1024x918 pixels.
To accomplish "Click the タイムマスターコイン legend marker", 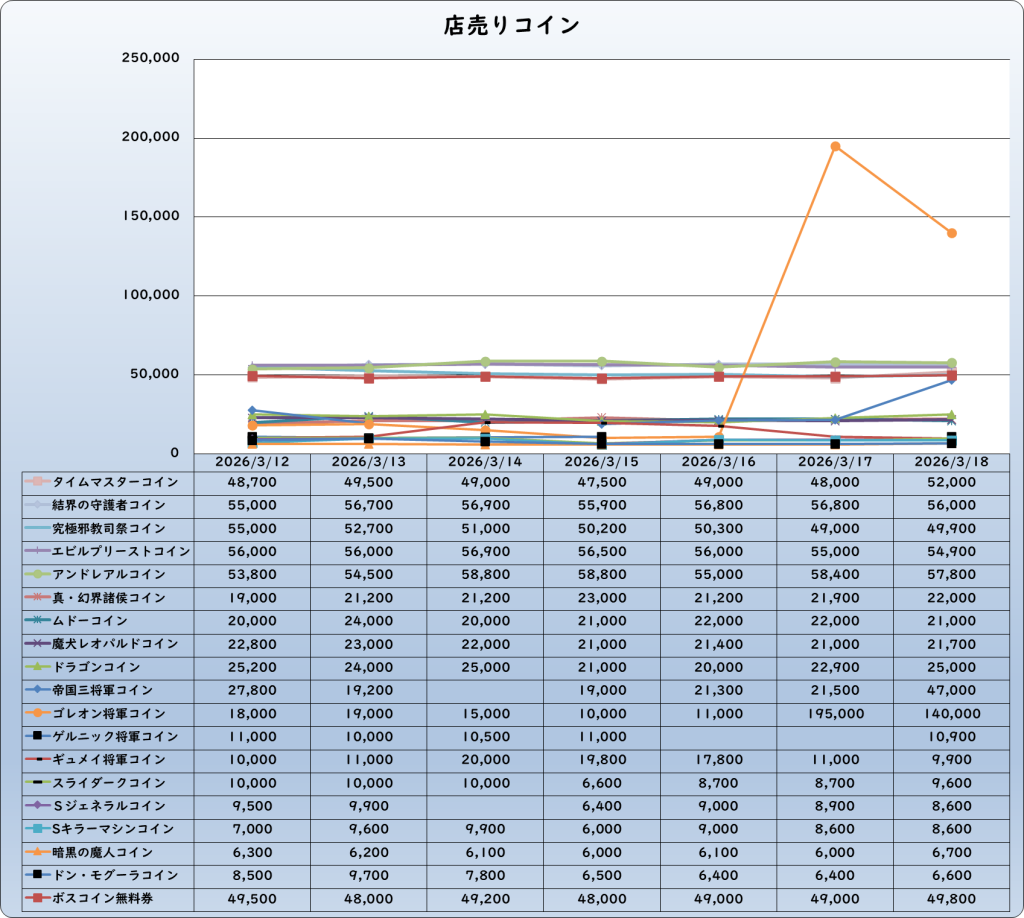I will click(37, 482).
